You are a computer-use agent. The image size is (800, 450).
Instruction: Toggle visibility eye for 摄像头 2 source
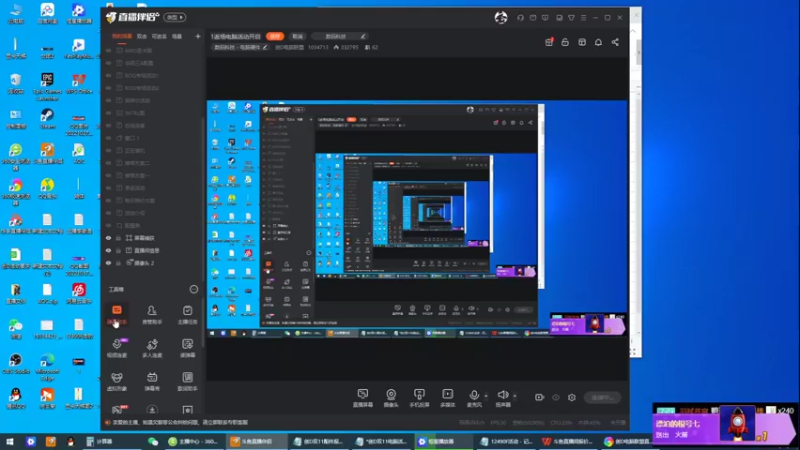point(108,263)
